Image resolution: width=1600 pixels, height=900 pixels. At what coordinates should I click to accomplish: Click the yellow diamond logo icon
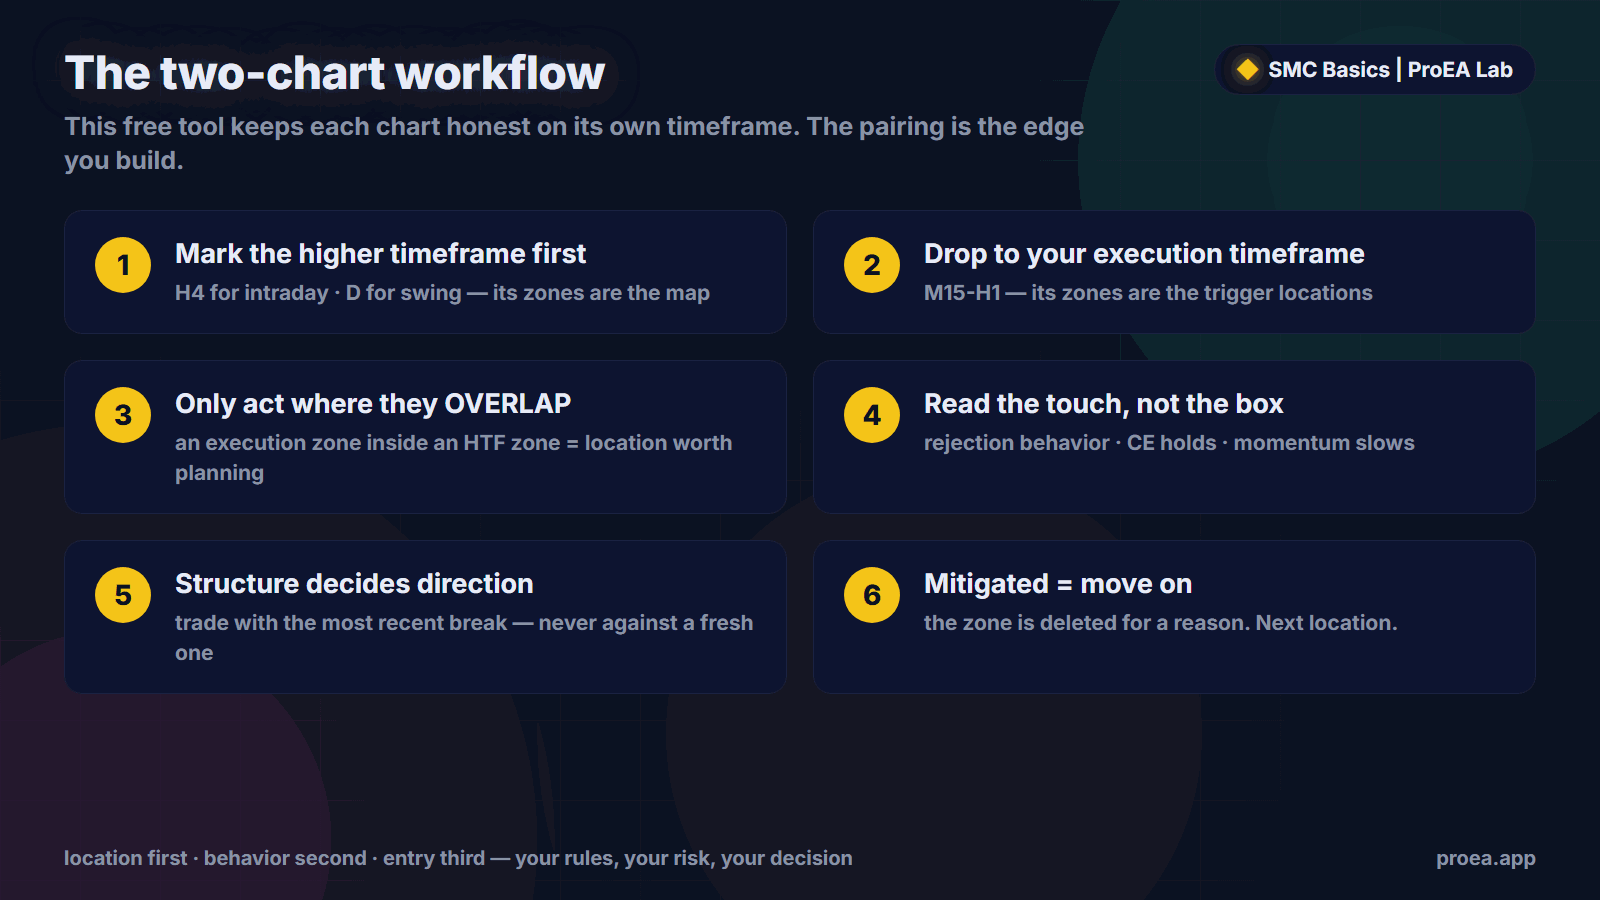[1247, 70]
